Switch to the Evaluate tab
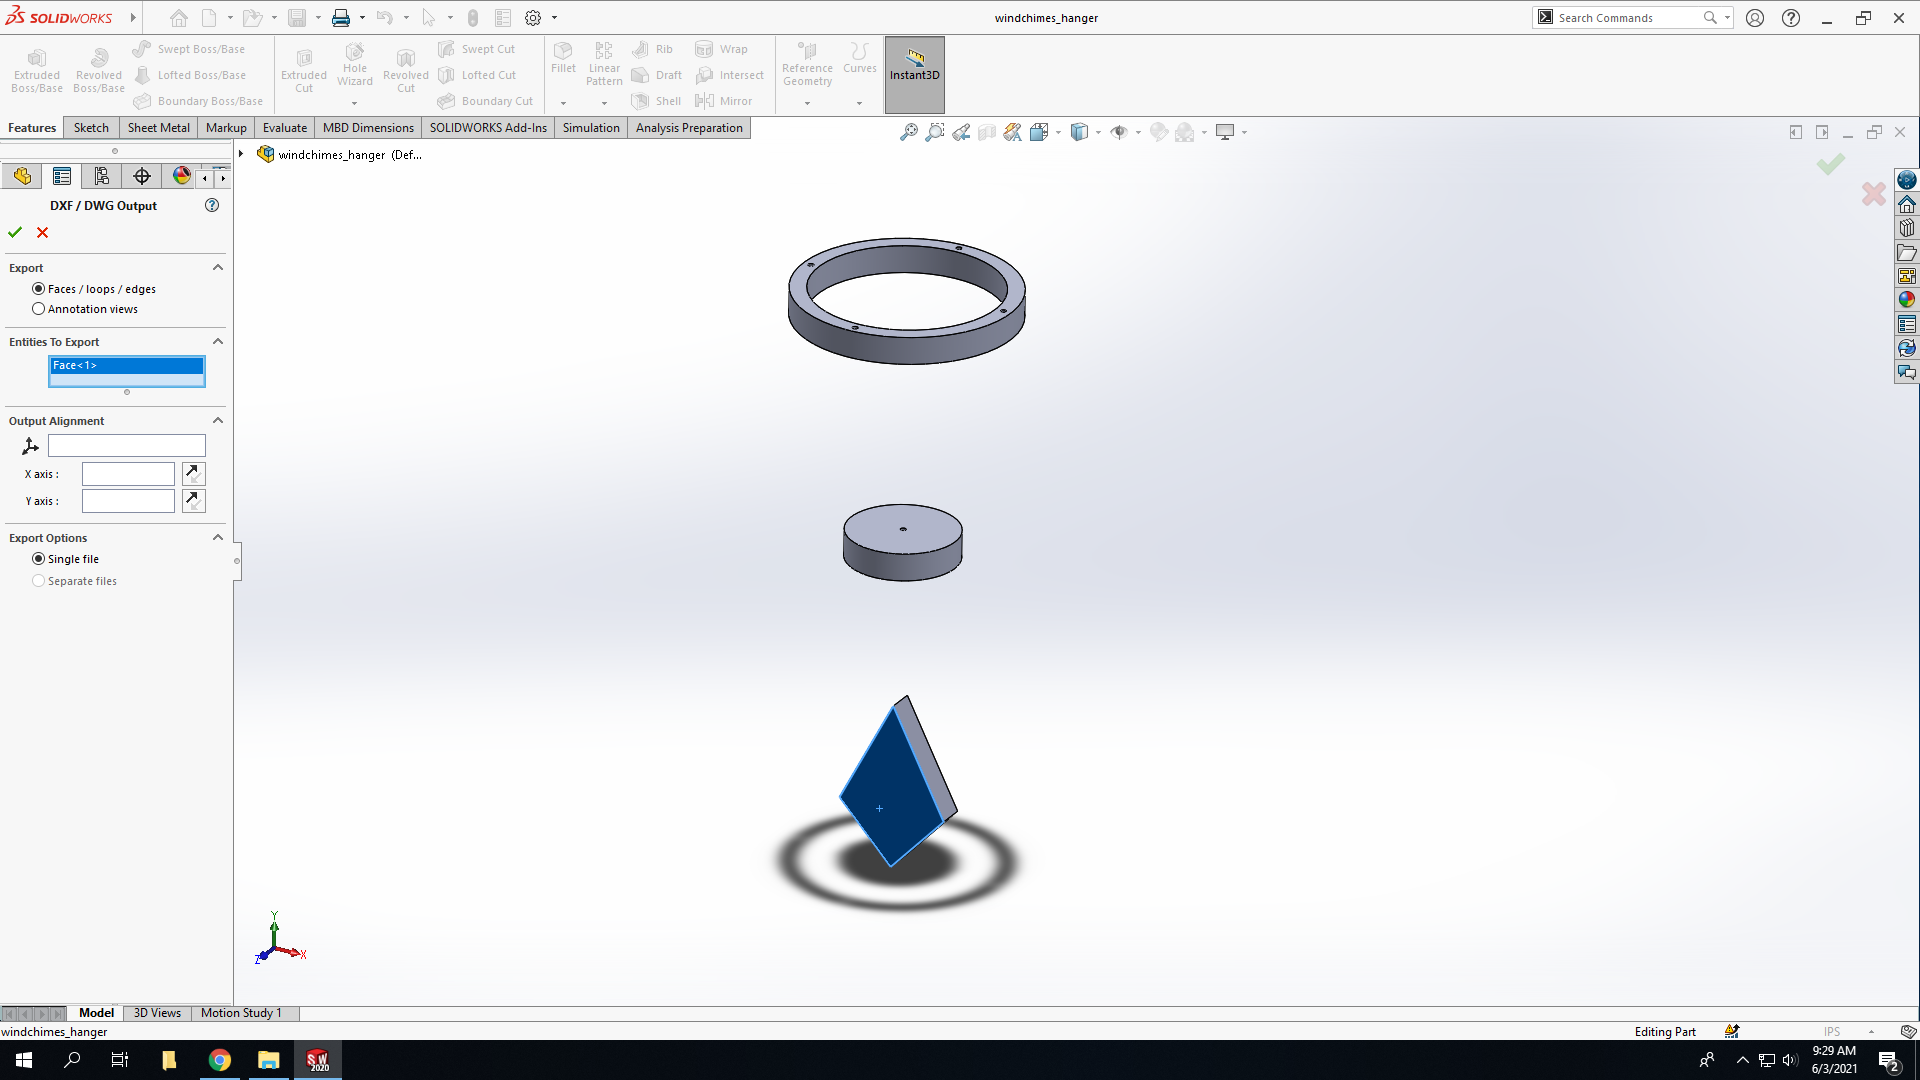The height and width of the screenshot is (1080, 1920). pyautogui.click(x=285, y=128)
